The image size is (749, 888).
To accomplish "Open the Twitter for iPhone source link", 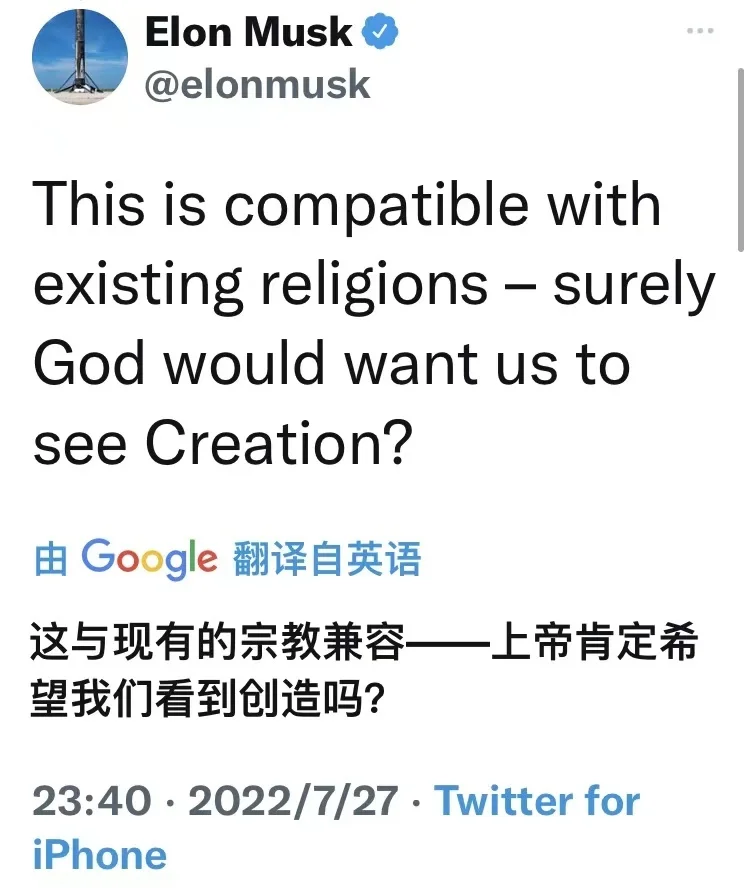I will [537, 802].
